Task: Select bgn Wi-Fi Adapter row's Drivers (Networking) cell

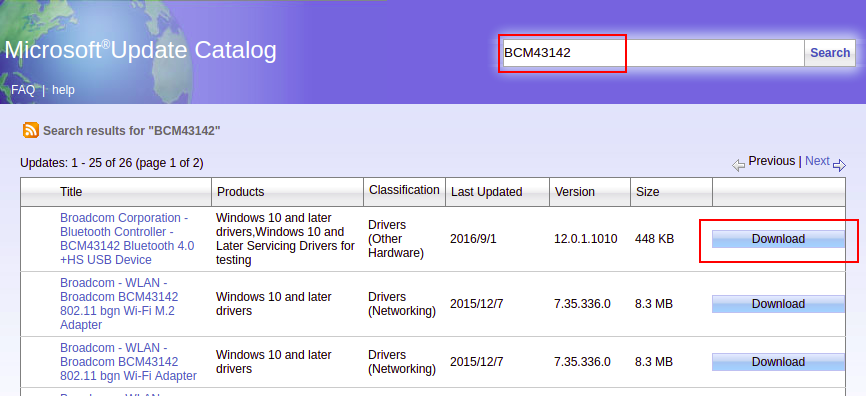Action: (402, 362)
